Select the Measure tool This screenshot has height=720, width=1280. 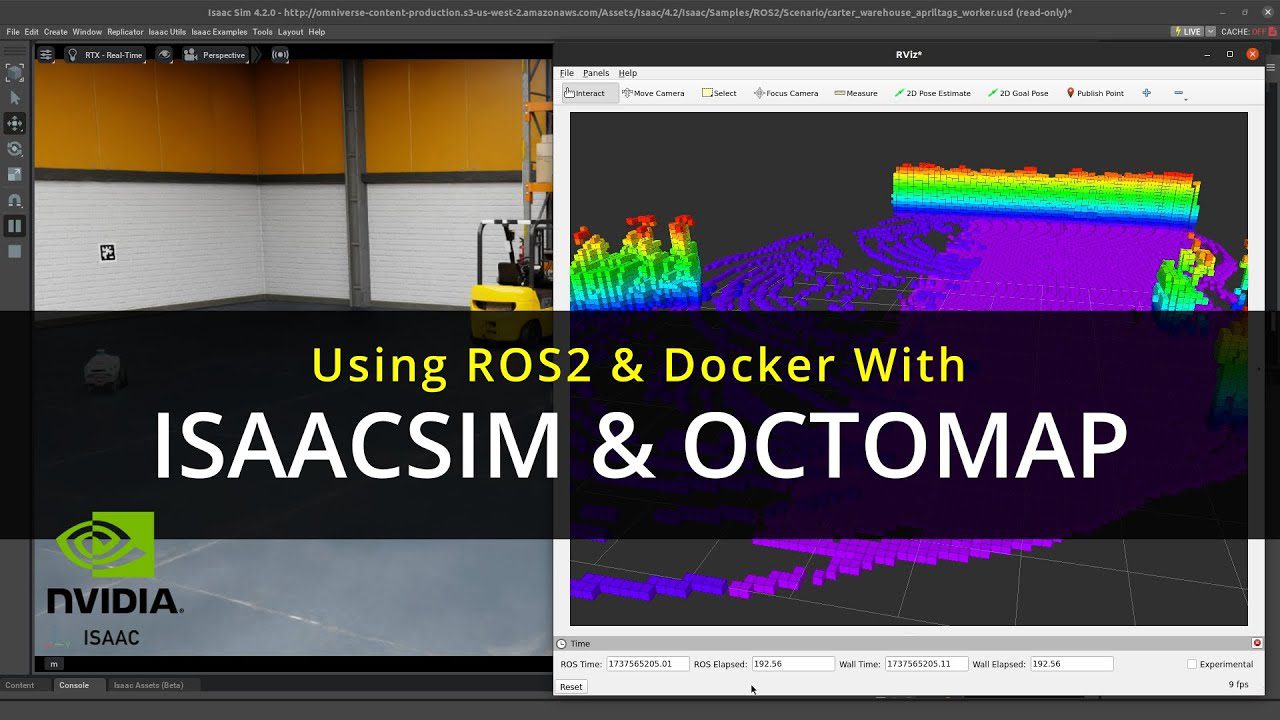pos(856,93)
